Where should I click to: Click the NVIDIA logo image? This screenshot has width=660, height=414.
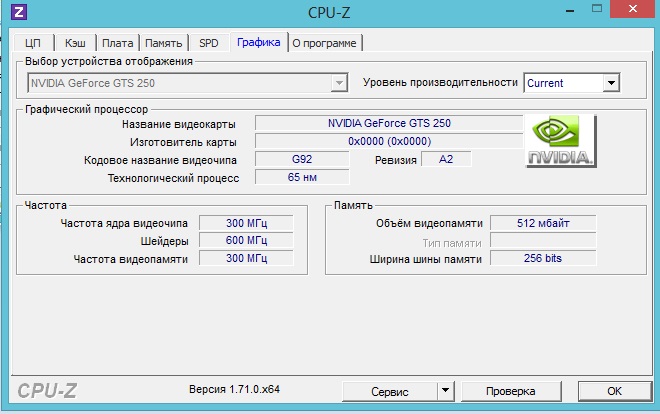[x=561, y=141]
